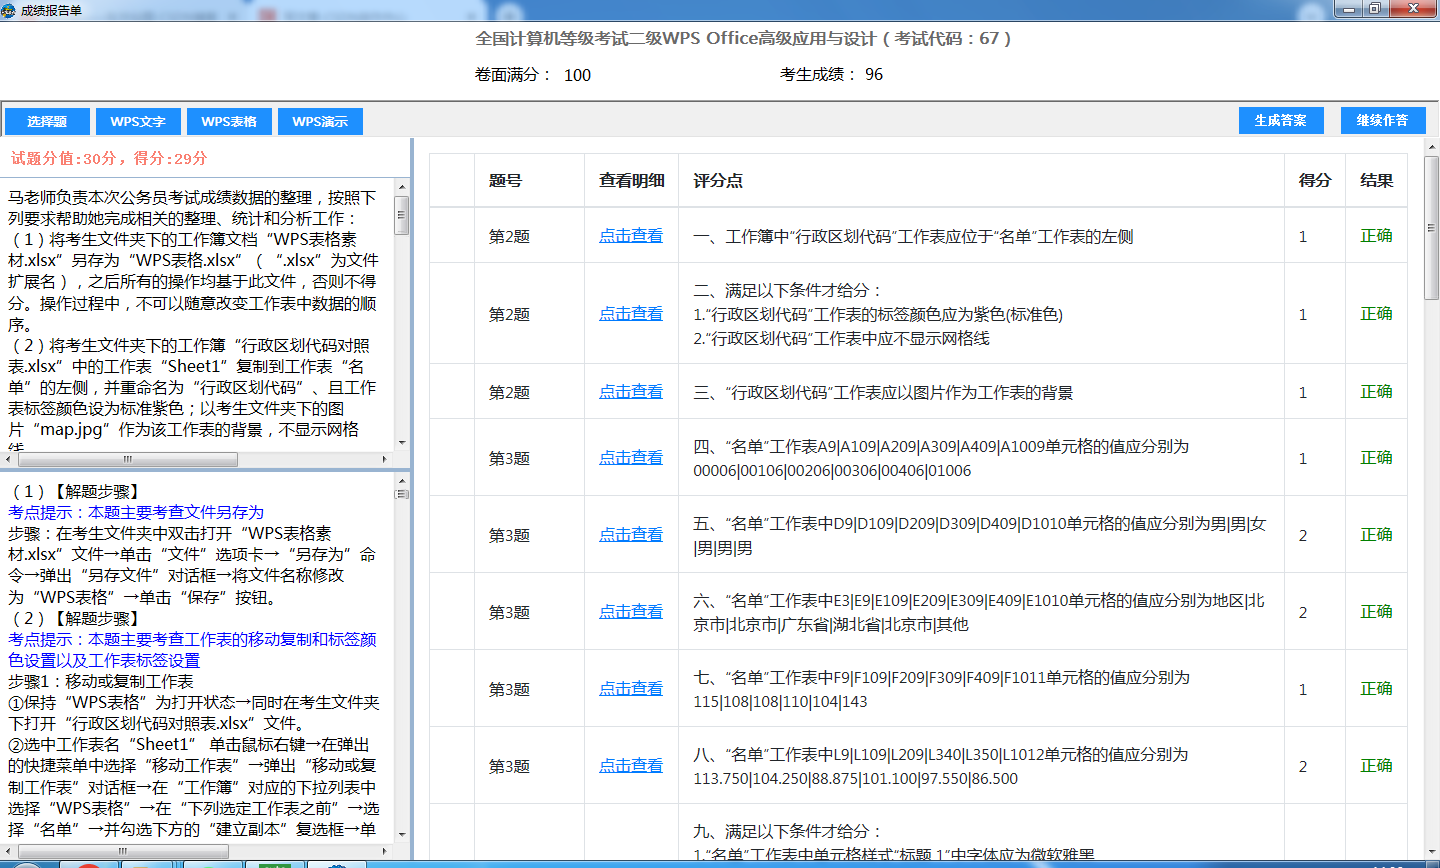
Task: Click the 结果 column header
Action: [1376, 181]
